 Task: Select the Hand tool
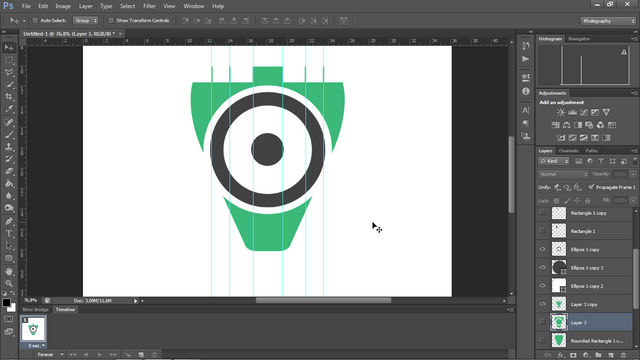coord(9,271)
